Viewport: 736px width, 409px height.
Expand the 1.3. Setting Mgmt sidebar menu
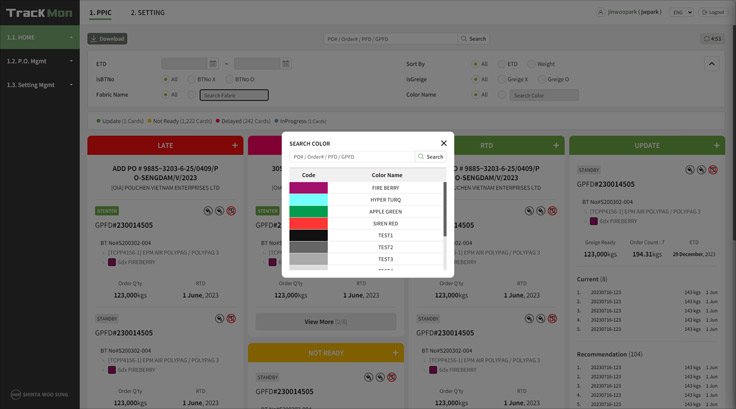[x=40, y=85]
